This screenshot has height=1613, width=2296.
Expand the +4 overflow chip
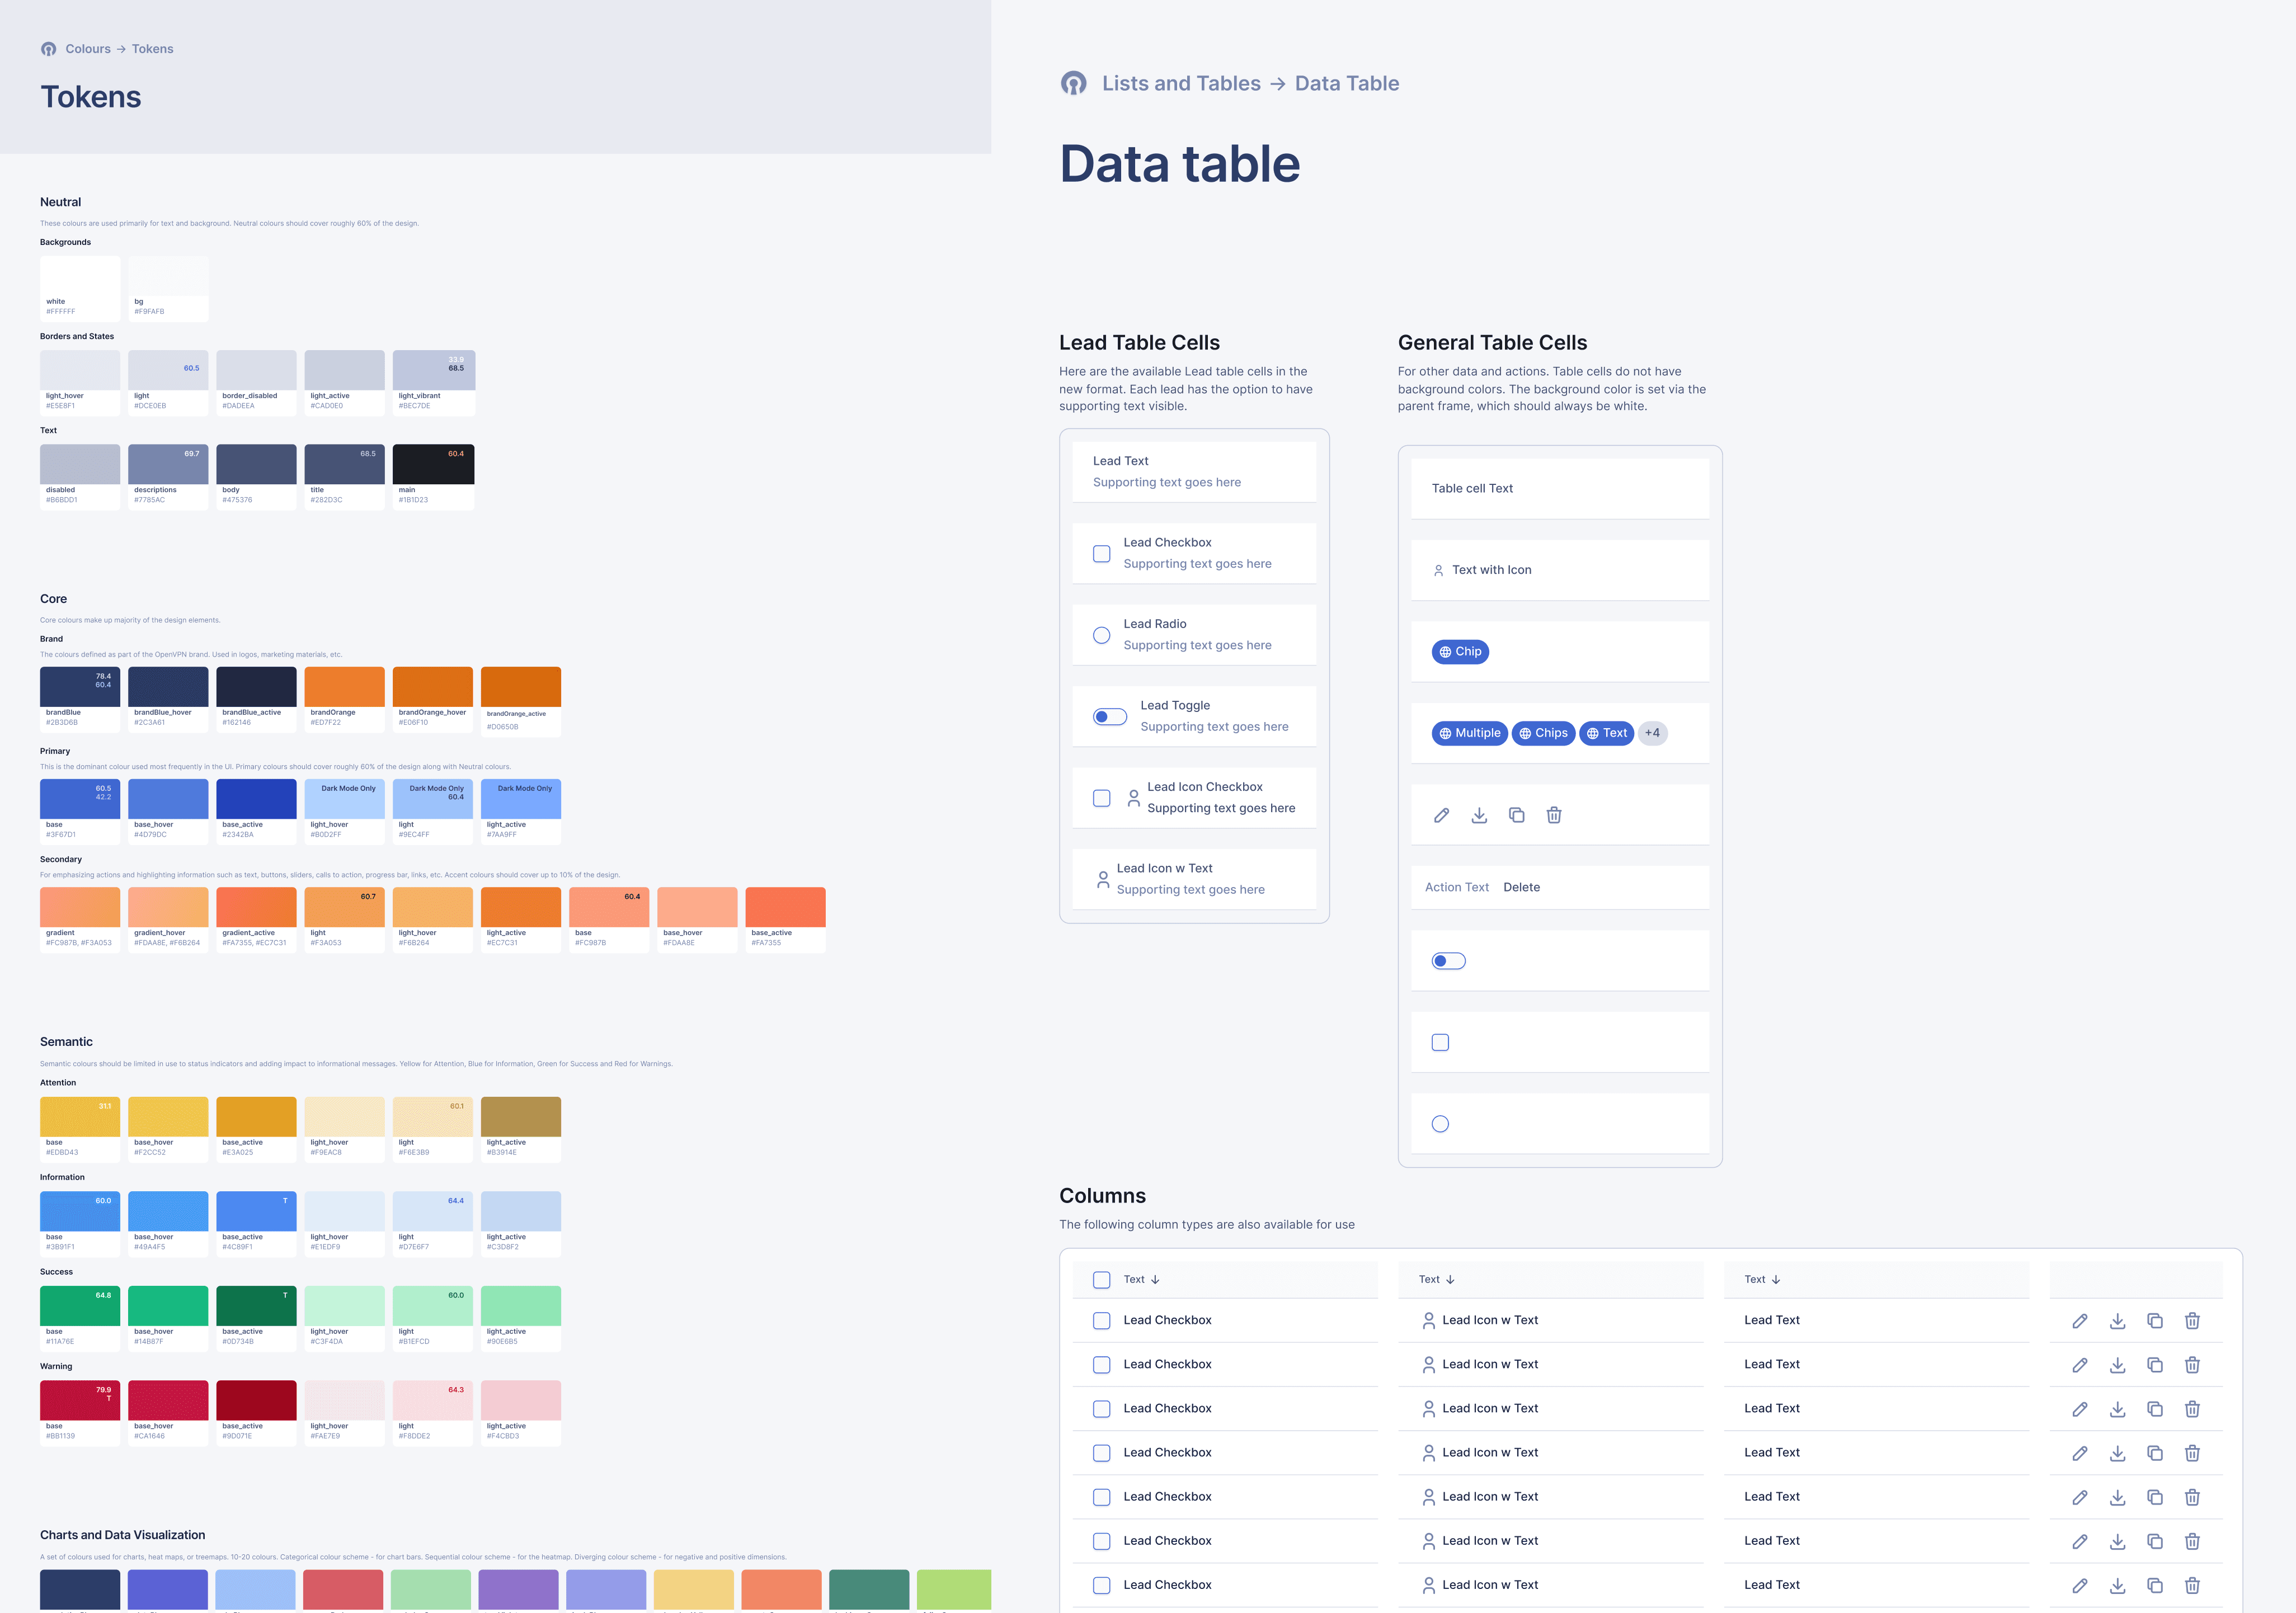click(x=1652, y=733)
